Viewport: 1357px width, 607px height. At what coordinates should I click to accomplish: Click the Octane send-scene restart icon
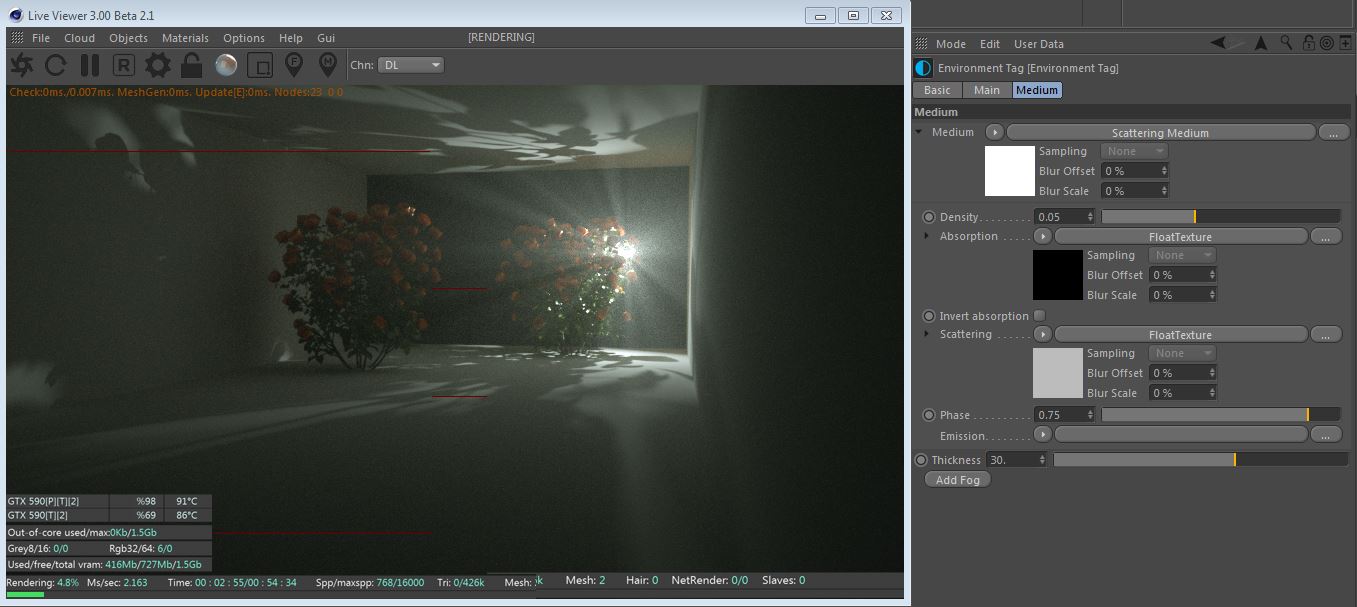pos(22,65)
